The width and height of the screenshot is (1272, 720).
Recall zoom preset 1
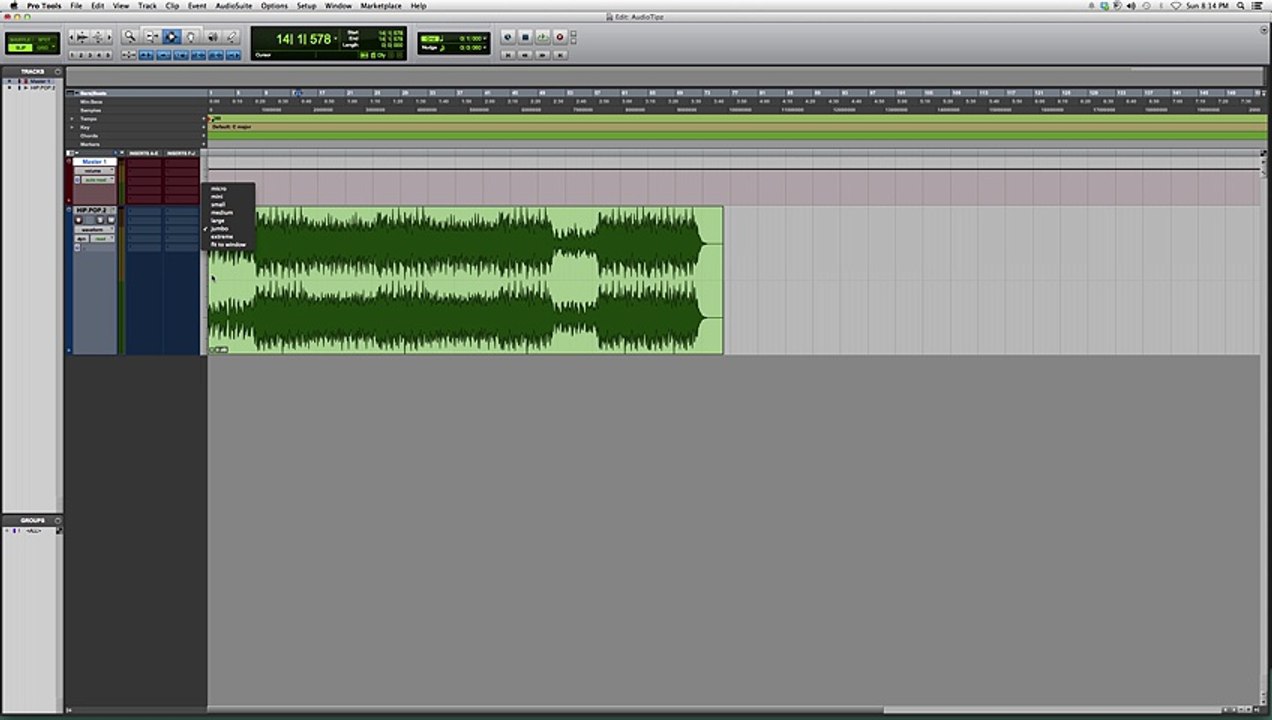click(x=73, y=55)
